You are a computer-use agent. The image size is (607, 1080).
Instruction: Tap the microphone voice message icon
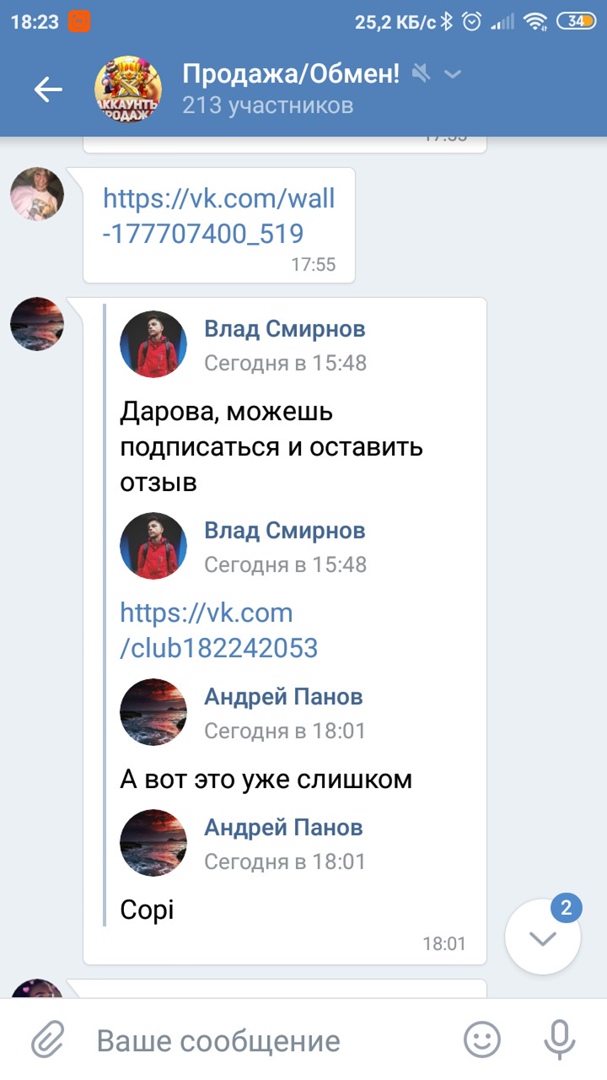pos(559,1039)
